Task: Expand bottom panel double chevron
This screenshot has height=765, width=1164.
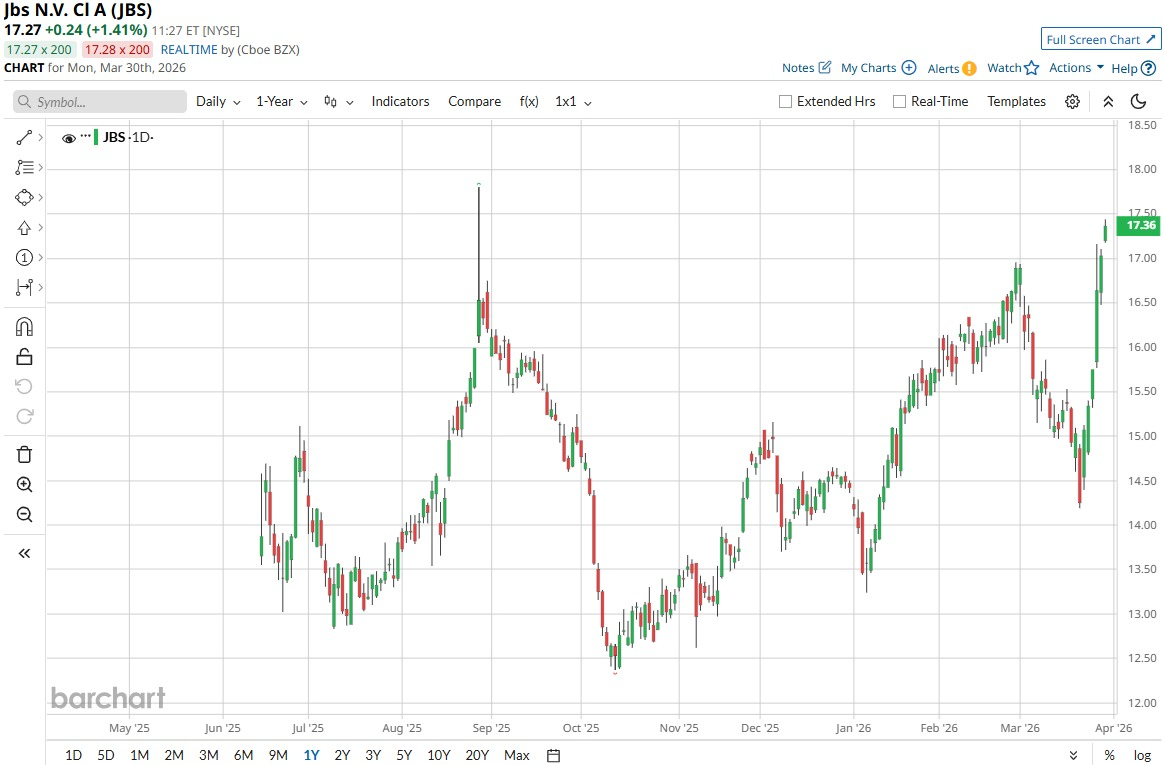Action: (1073, 755)
